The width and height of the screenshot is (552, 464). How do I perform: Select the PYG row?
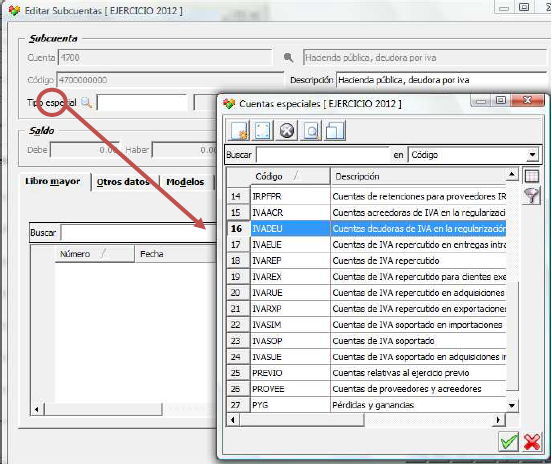pos(366,405)
